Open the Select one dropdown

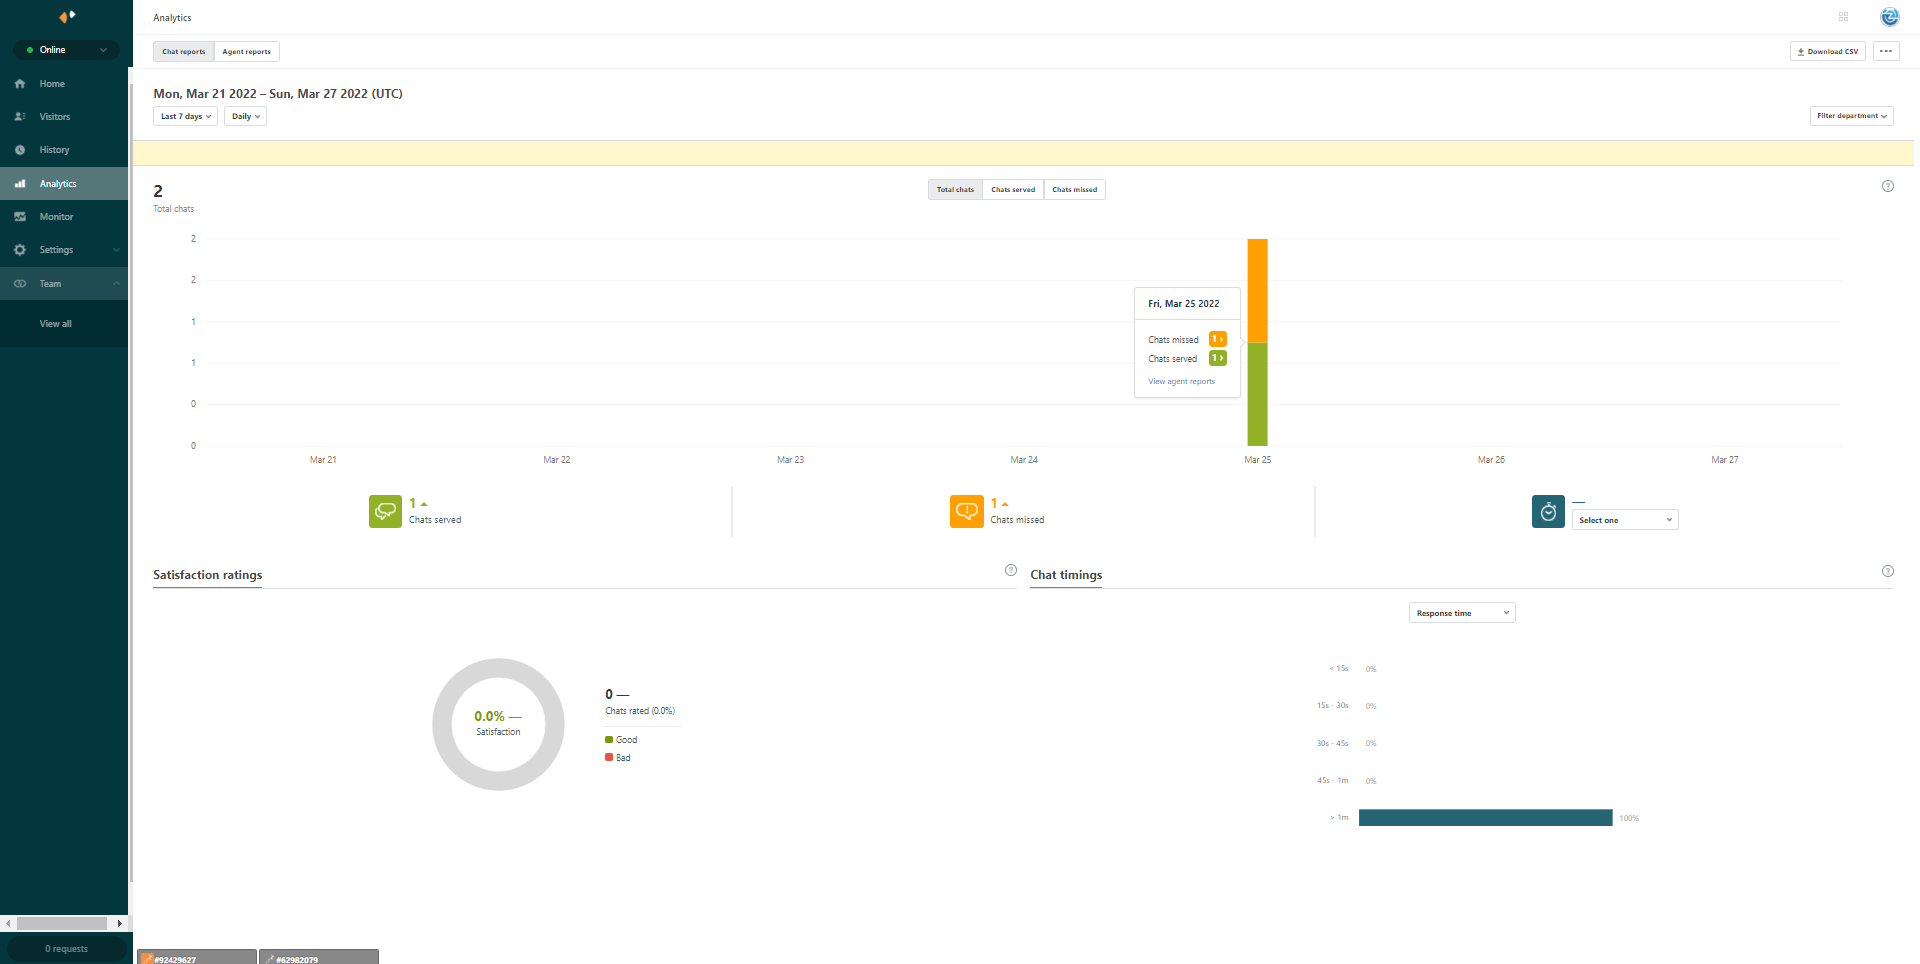point(1625,520)
